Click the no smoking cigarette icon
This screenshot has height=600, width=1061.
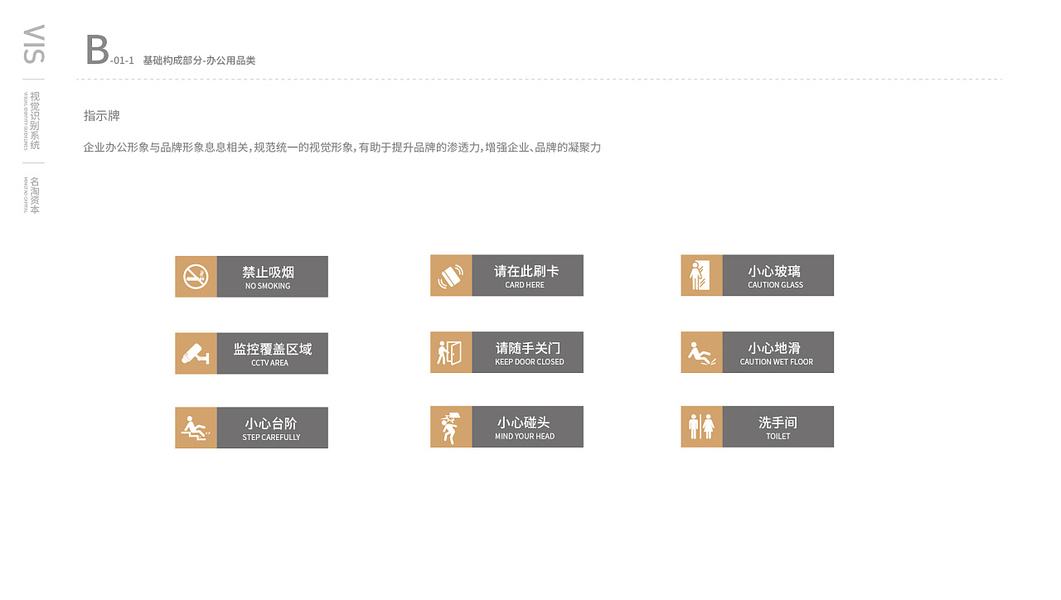[x=196, y=277]
